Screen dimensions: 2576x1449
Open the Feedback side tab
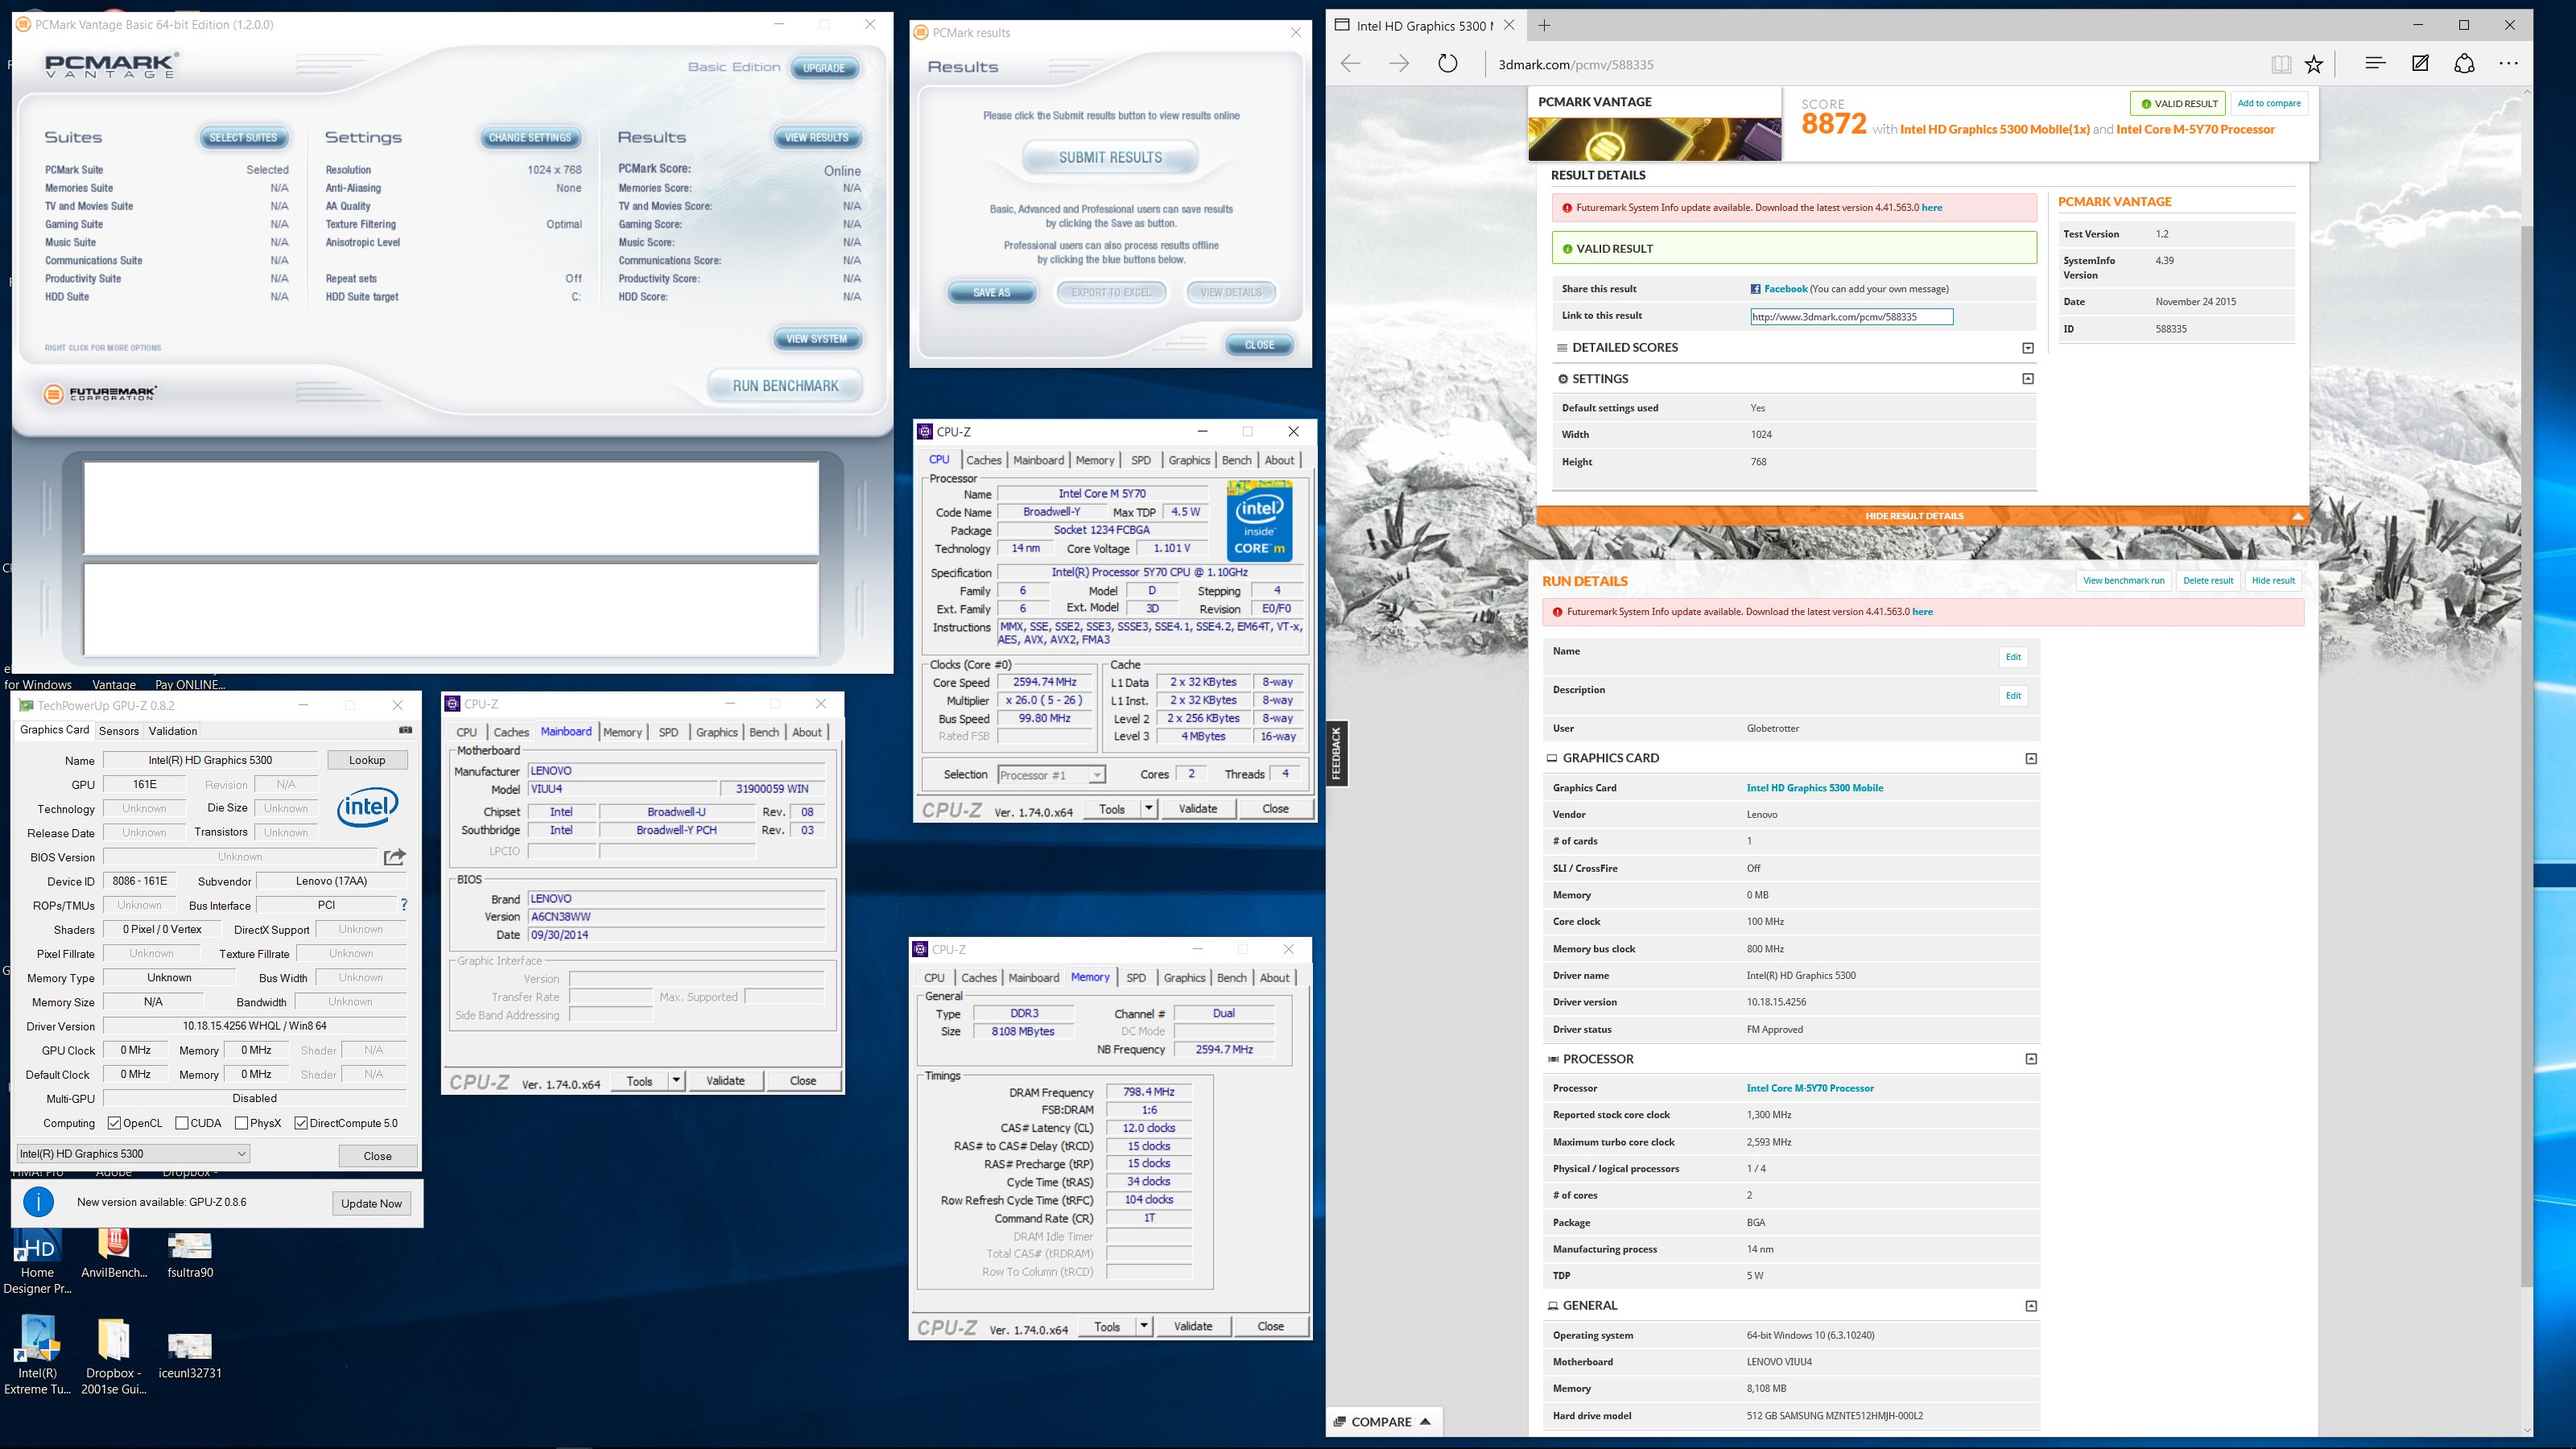tap(1337, 753)
